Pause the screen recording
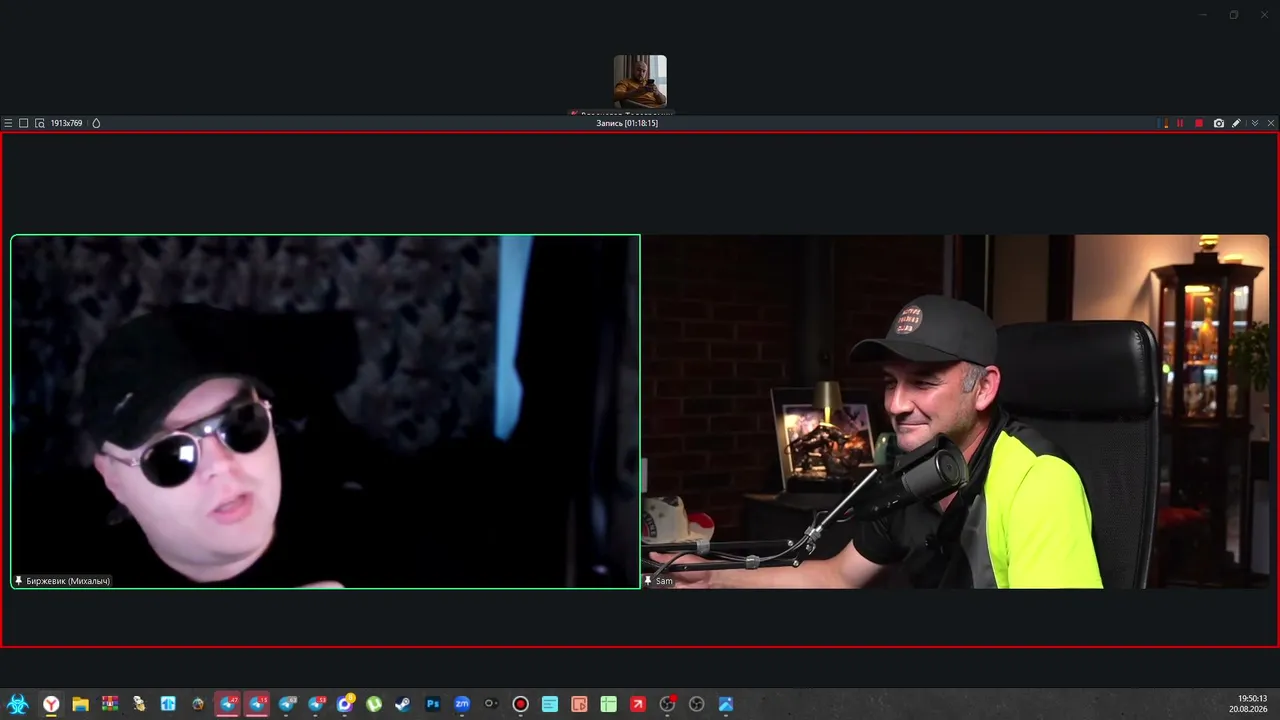This screenshot has width=1280, height=720. coord(1180,123)
